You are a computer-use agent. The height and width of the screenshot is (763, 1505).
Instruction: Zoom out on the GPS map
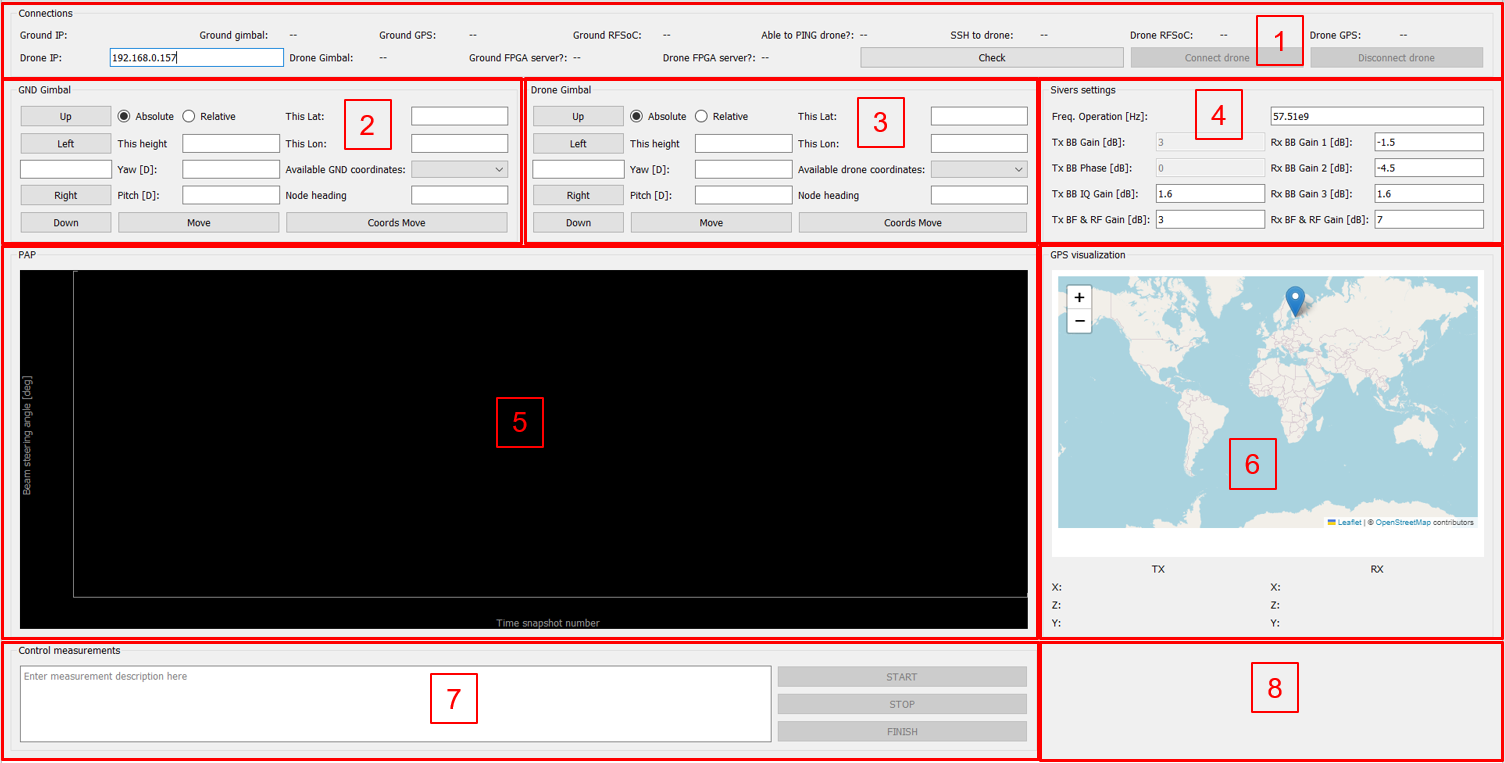point(1079,321)
